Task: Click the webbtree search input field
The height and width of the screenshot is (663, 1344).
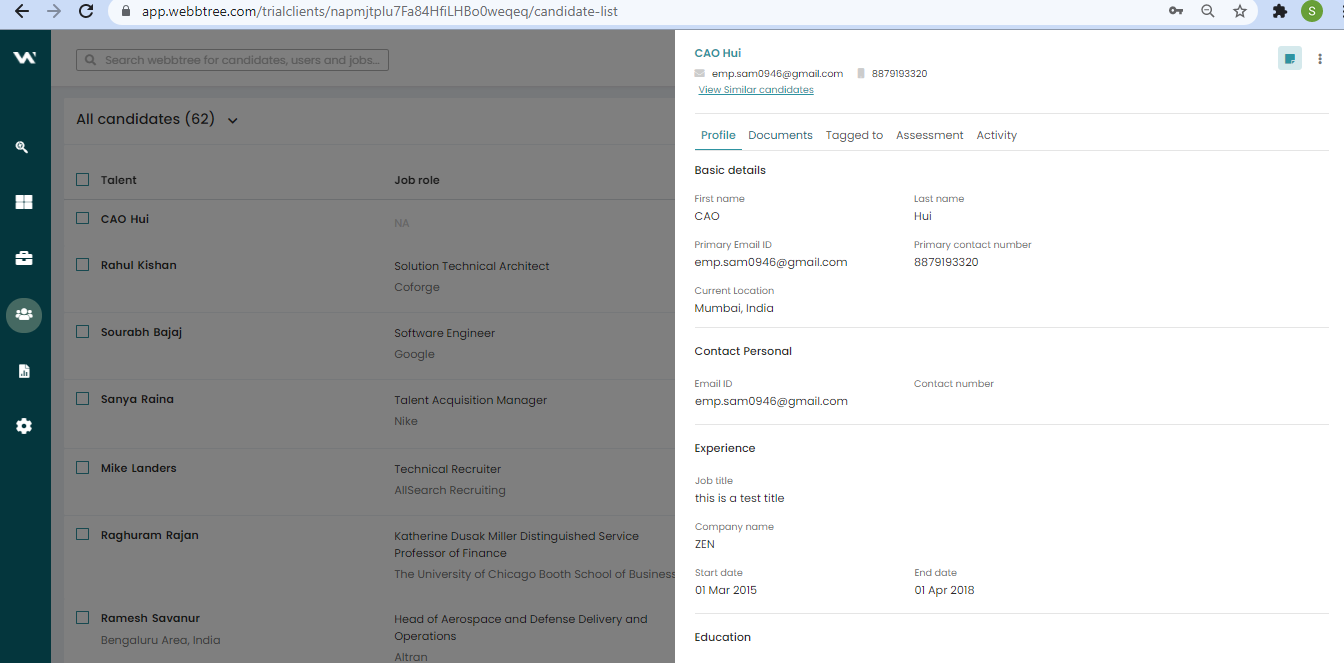Action: pos(232,60)
